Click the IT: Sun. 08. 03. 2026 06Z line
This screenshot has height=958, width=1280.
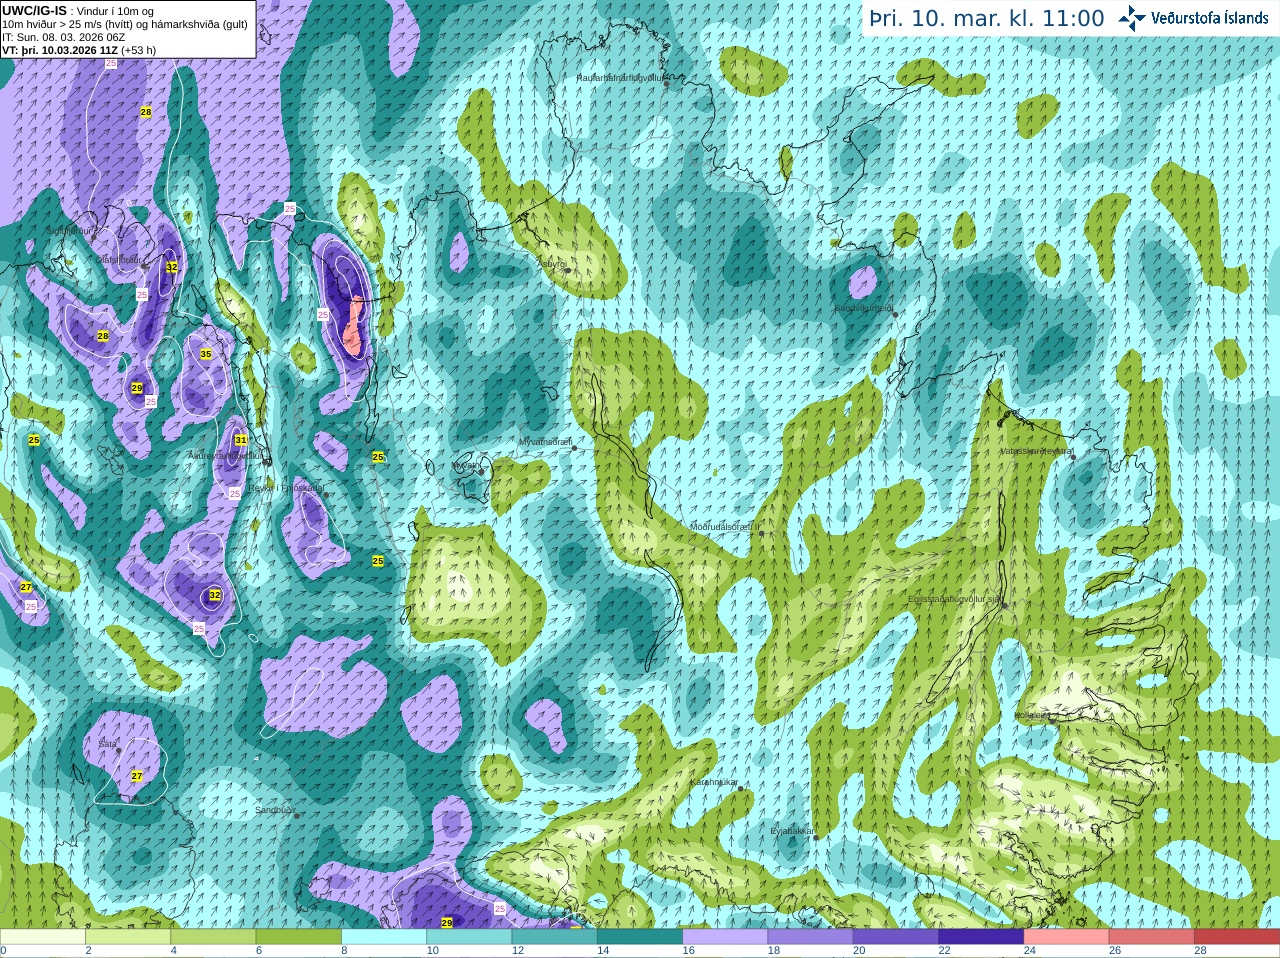click(63, 37)
